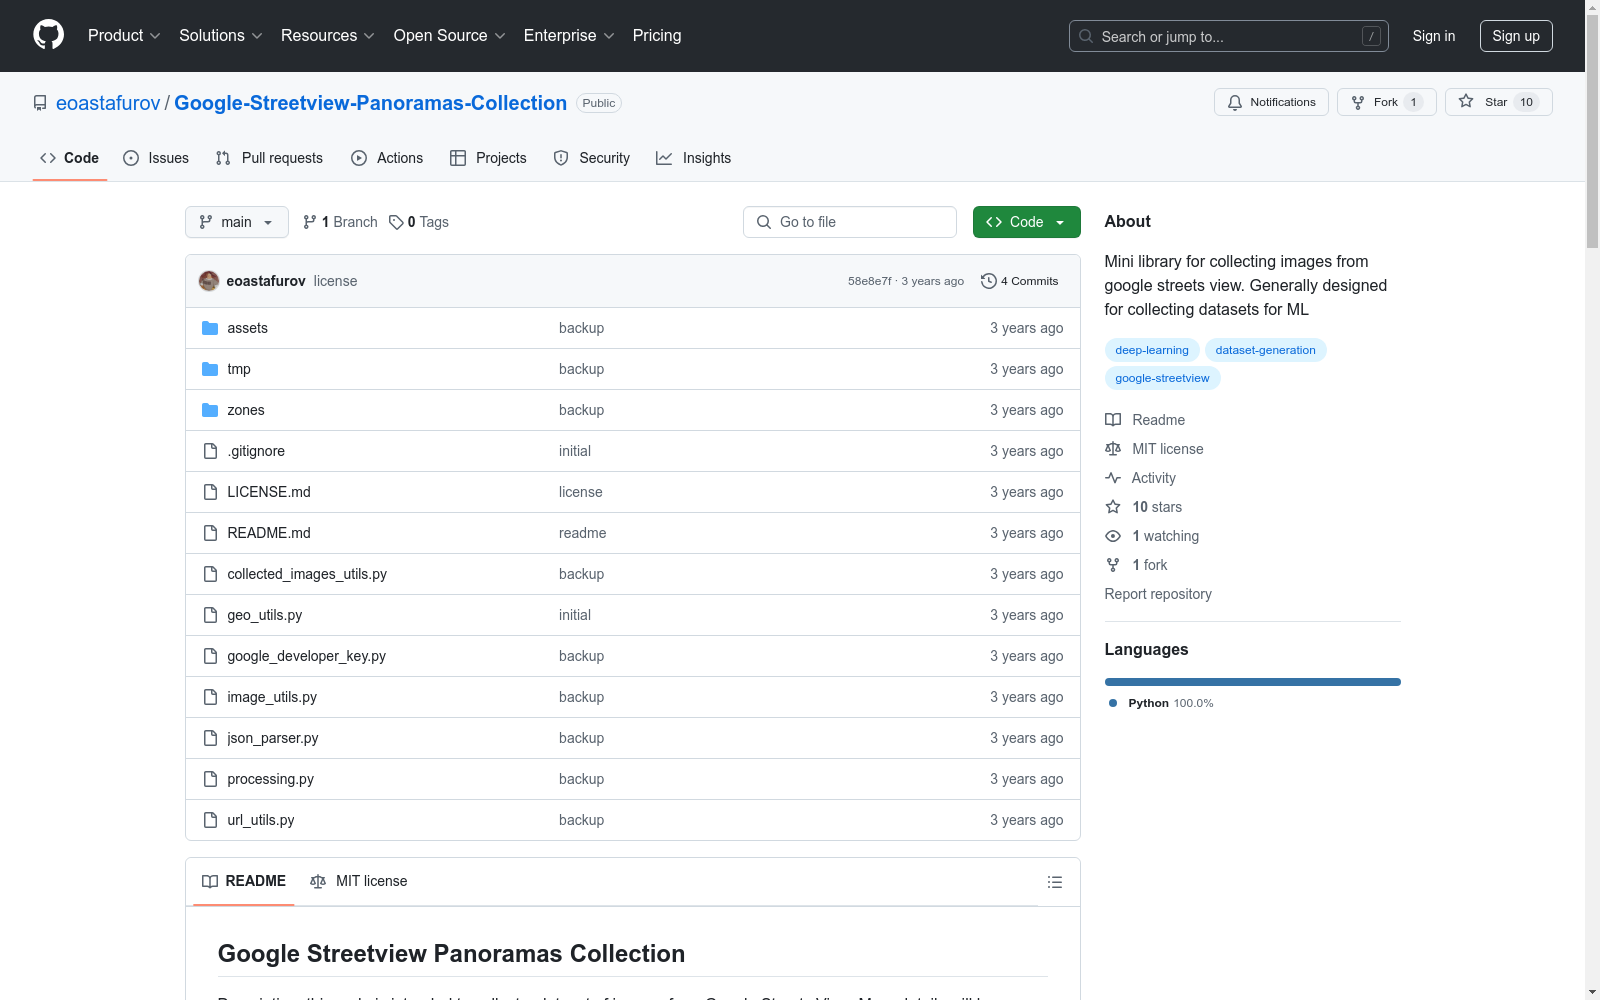1600x1000 pixels.
Task: Click the commit history clock icon
Action: (x=988, y=281)
